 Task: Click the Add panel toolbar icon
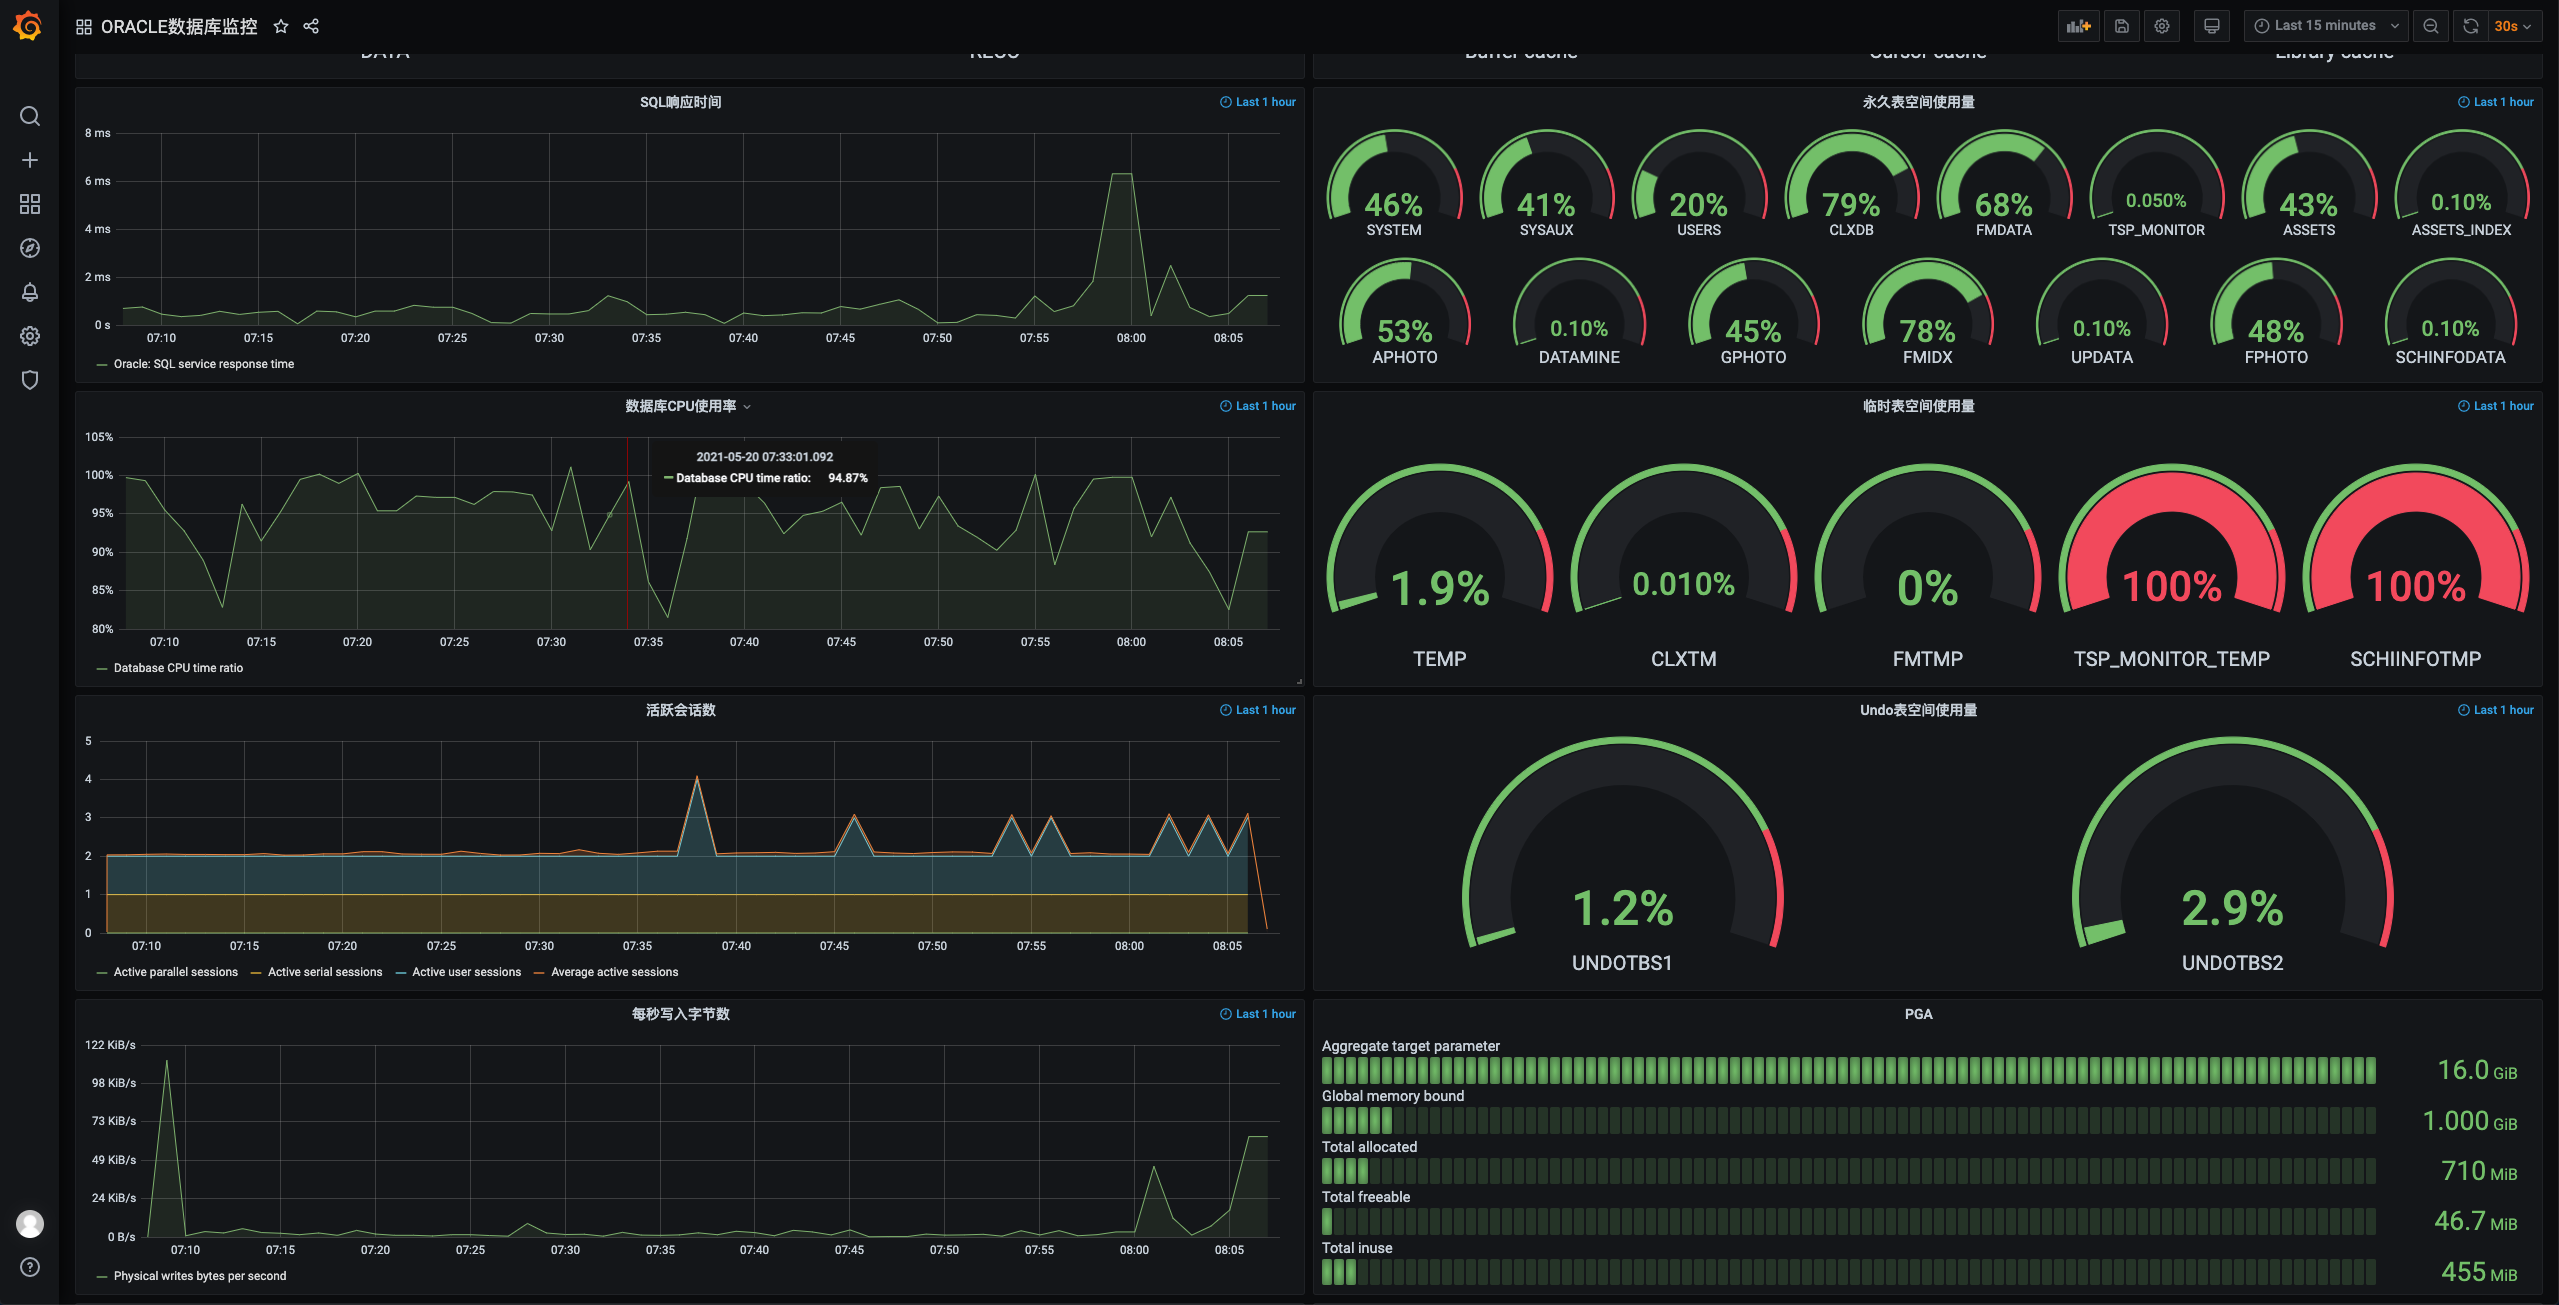point(2078,26)
